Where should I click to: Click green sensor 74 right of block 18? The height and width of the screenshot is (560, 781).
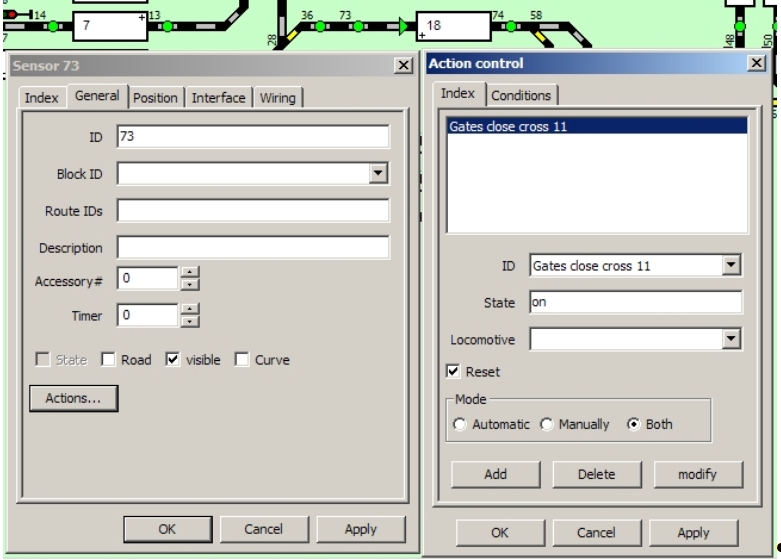(x=509, y=27)
